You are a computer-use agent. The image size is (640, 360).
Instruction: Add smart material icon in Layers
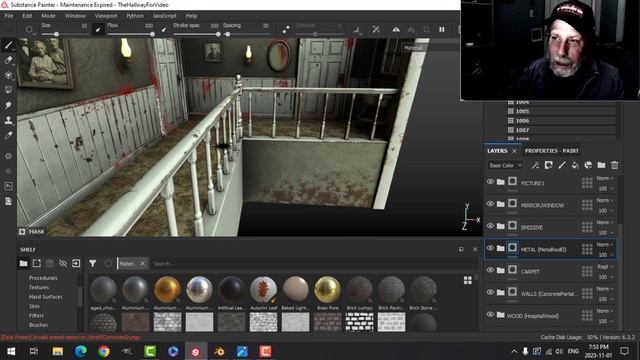coord(588,165)
